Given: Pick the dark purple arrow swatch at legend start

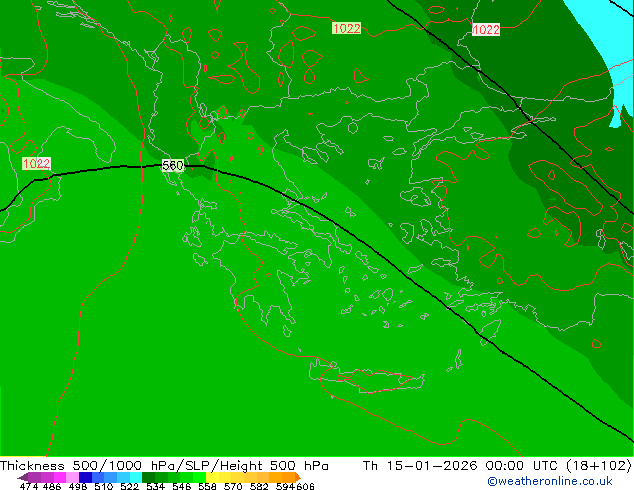Looking at the screenshot, I should click(x=23, y=477).
